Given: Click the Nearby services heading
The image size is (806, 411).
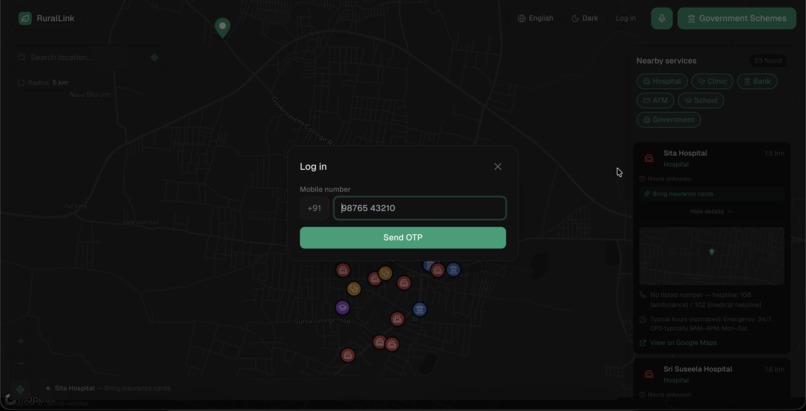Looking at the screenshot, I should pyautogui.click(x=666, y=61).
